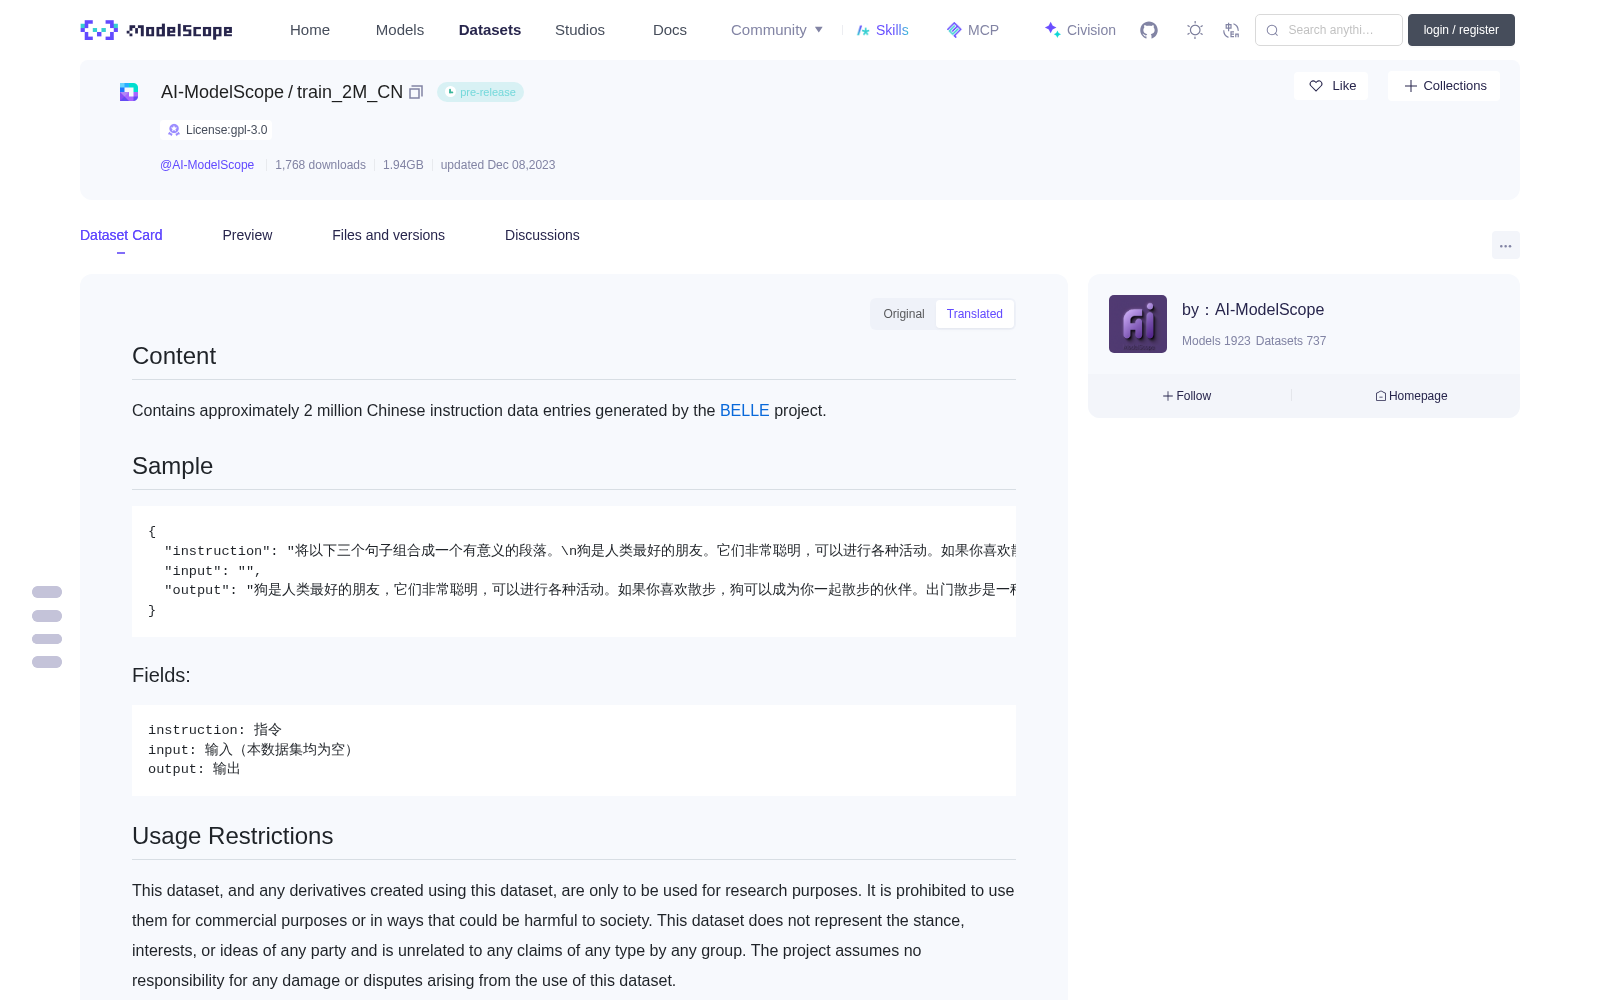The height and width of the screenshot is (1000, 1600).
Task: Click the third outline marker on left
Action: [47, 639]
